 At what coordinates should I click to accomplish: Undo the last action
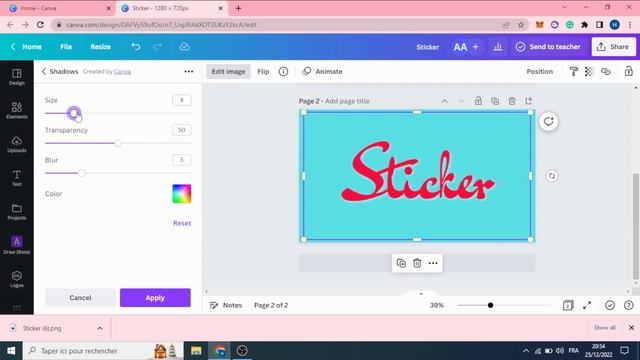point(136,47)
